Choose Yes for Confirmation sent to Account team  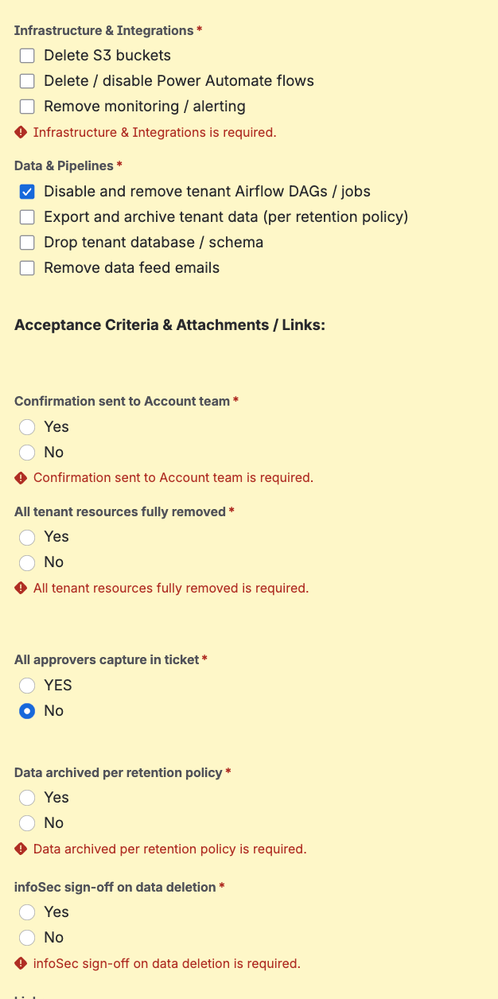tap(27, 427)
